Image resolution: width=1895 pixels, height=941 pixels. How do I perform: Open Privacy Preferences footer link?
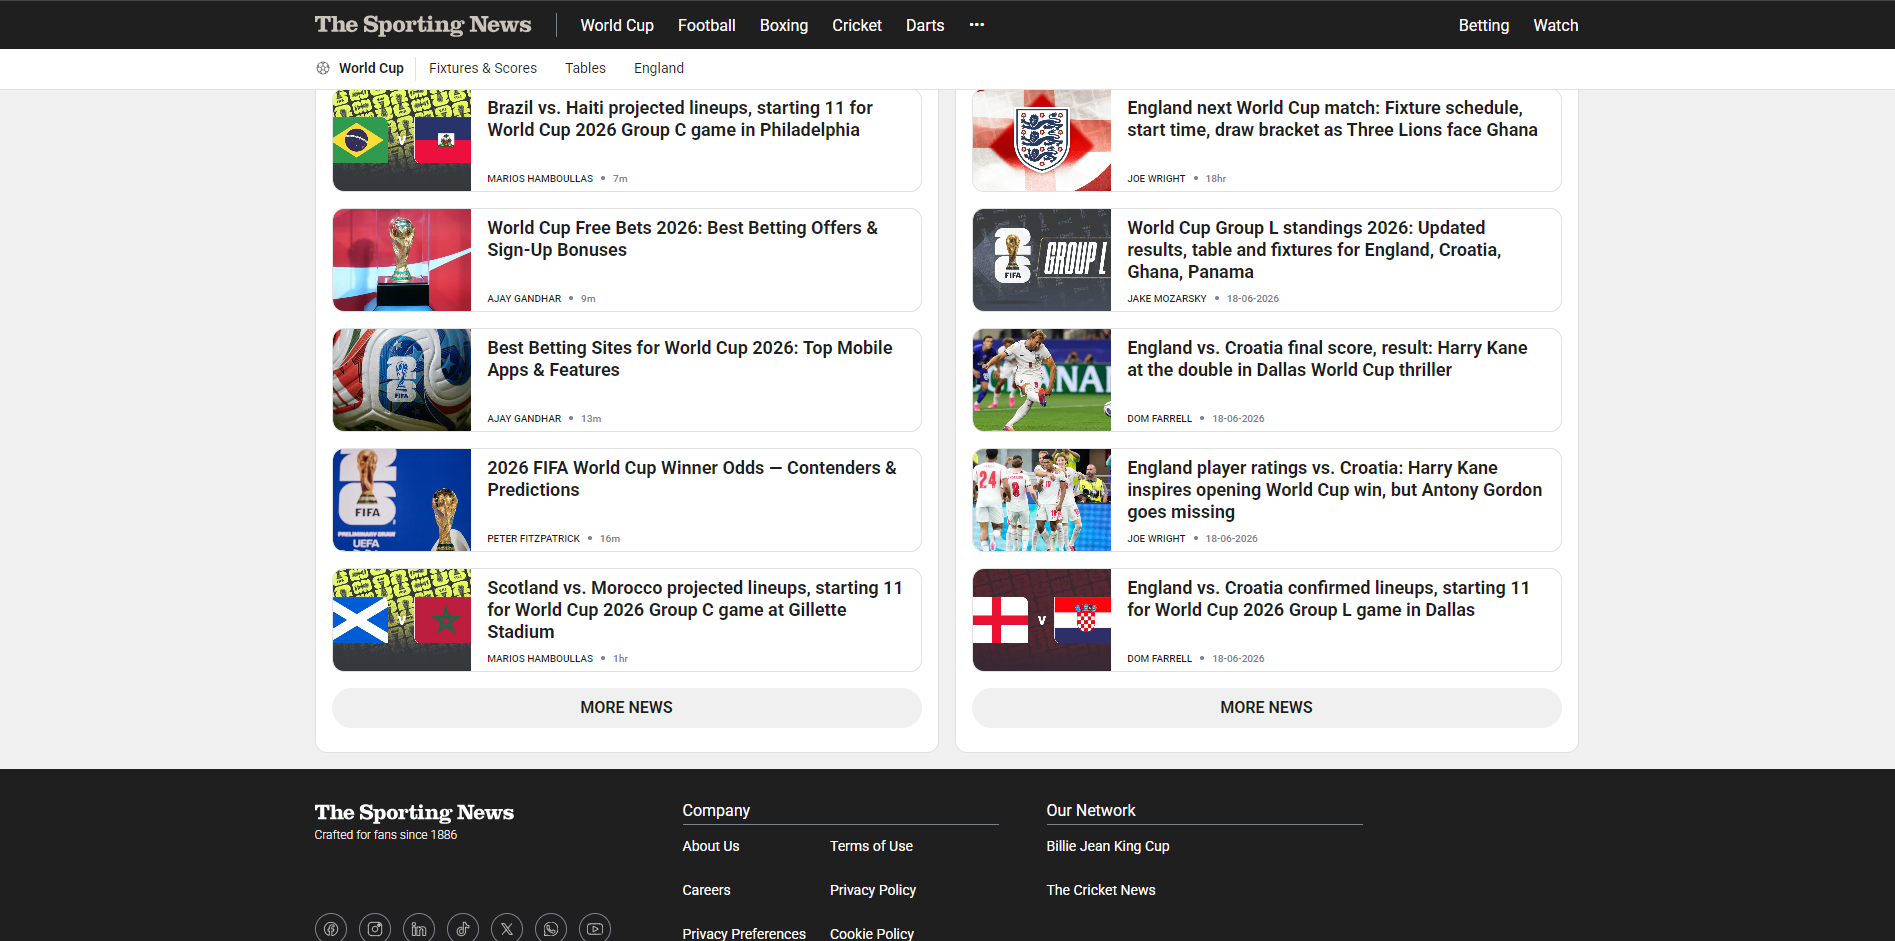pos(744,933)
